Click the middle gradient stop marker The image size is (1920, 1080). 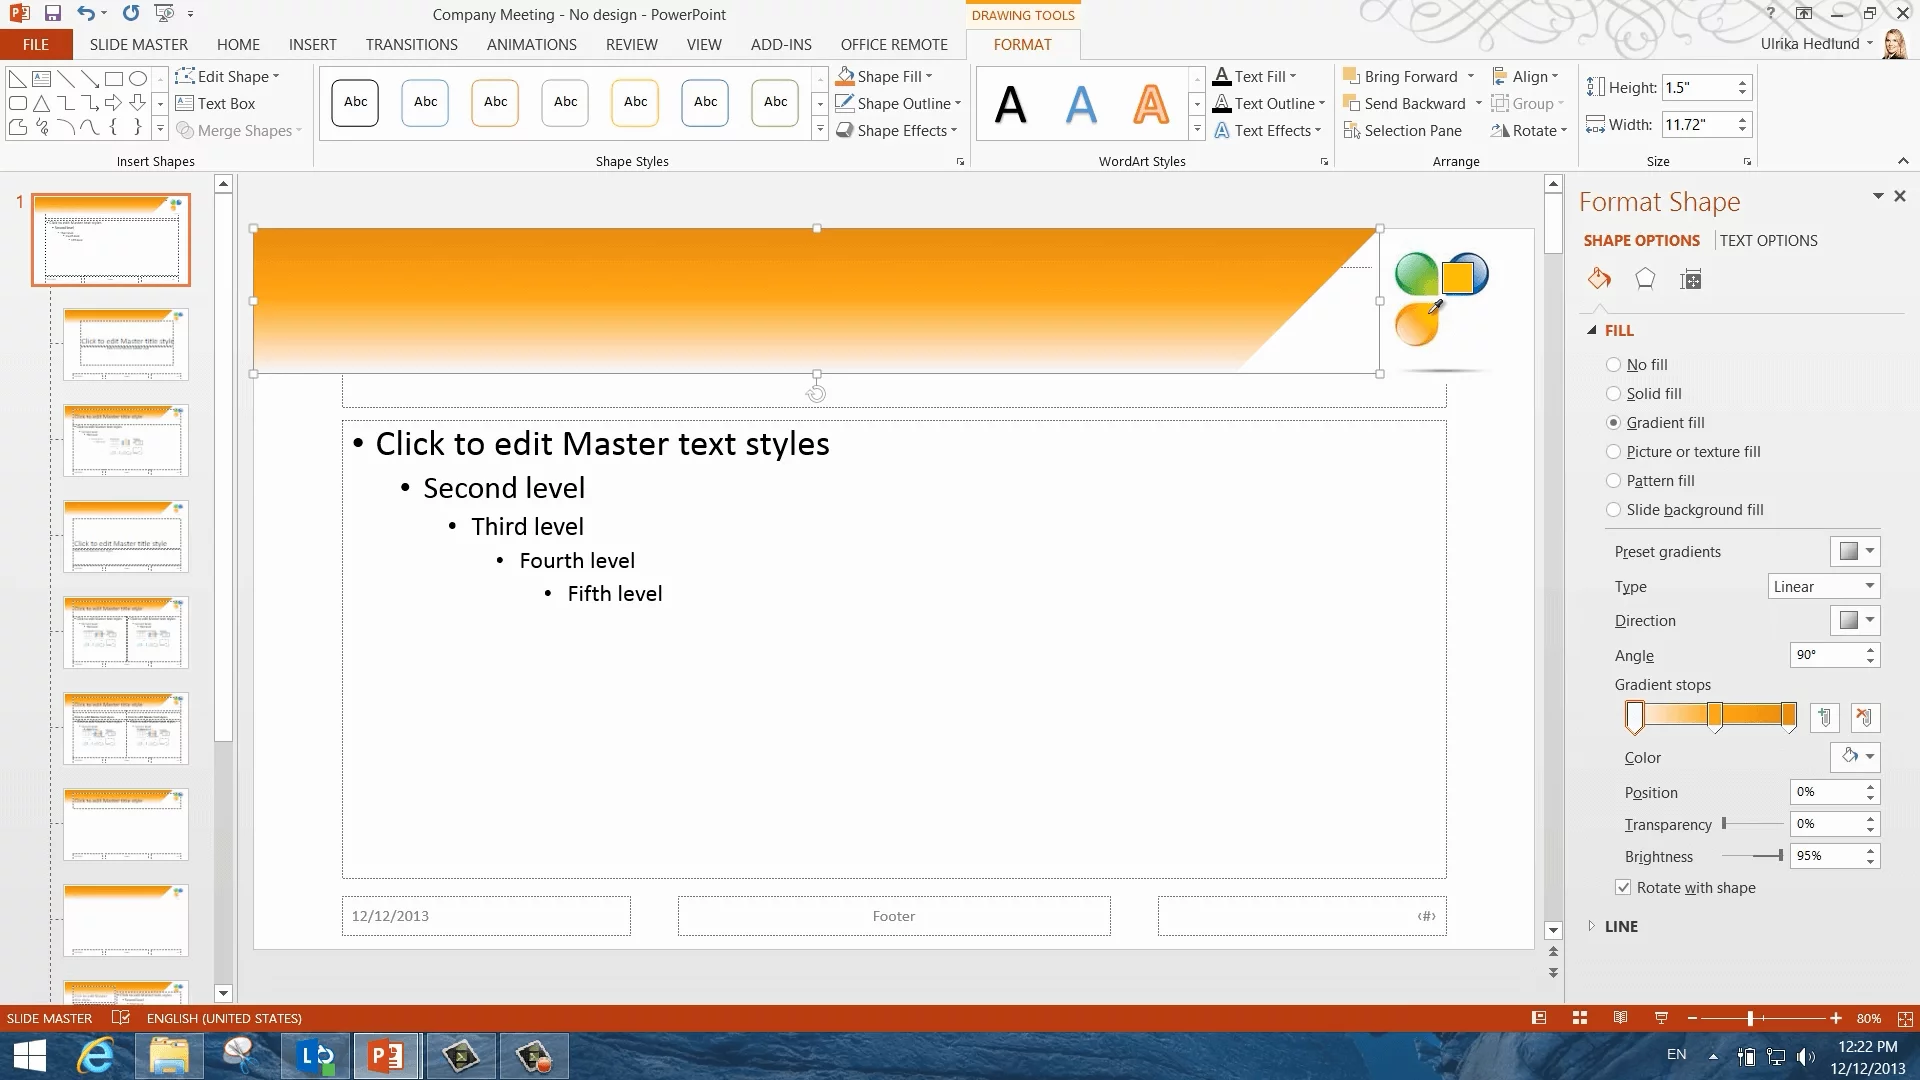pyautogui.click(x=1715, y=716)
